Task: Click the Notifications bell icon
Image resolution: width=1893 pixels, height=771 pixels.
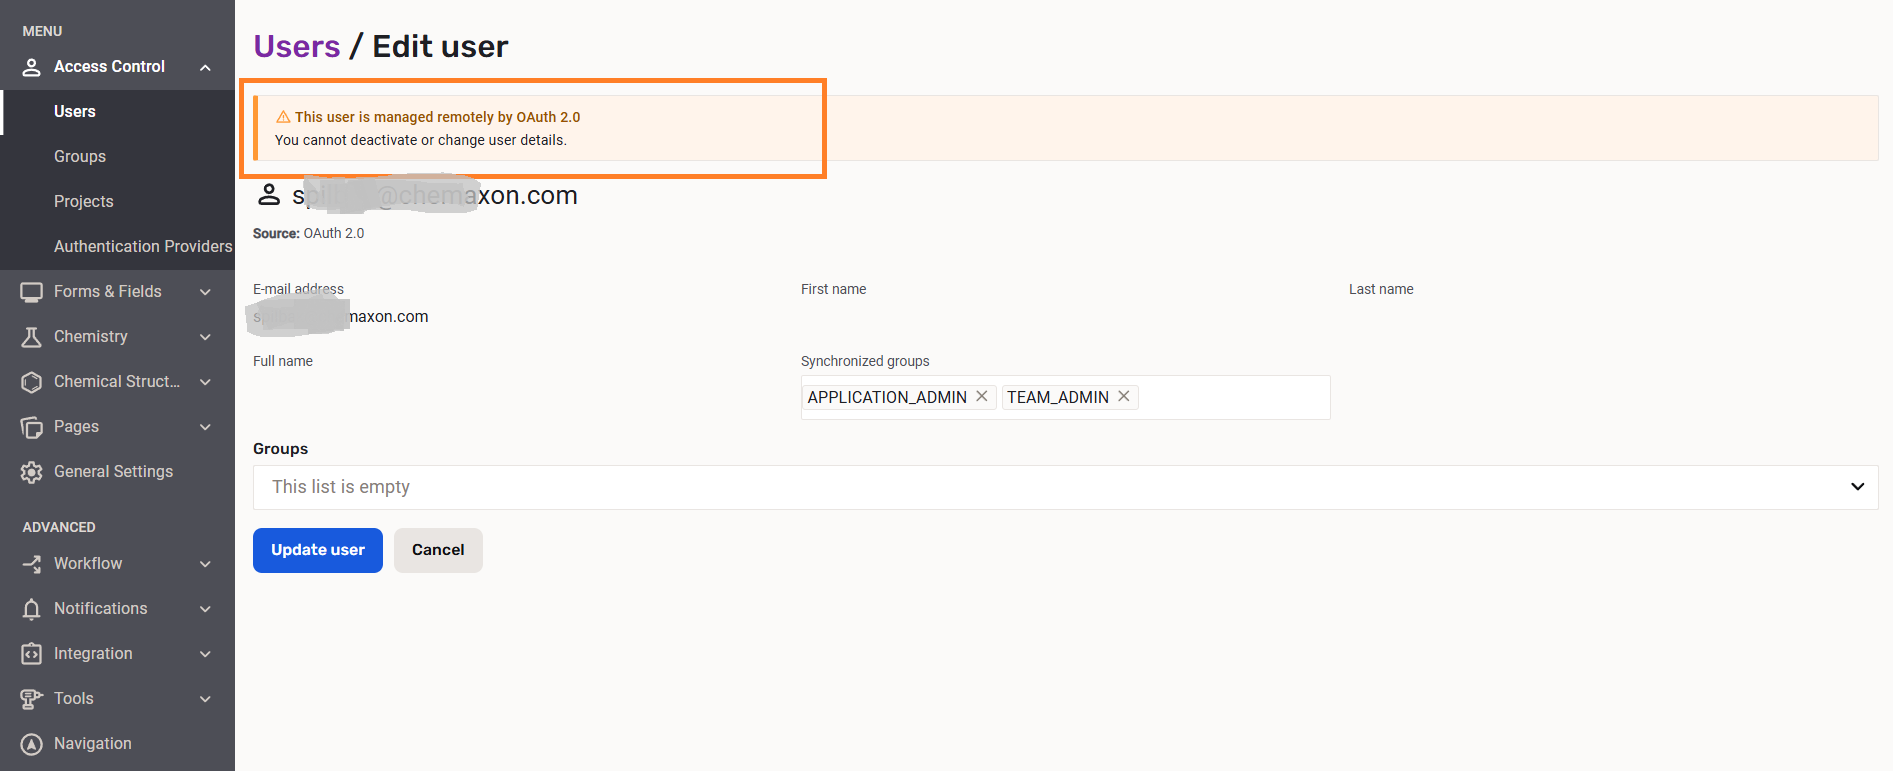Action: point(31,609)
